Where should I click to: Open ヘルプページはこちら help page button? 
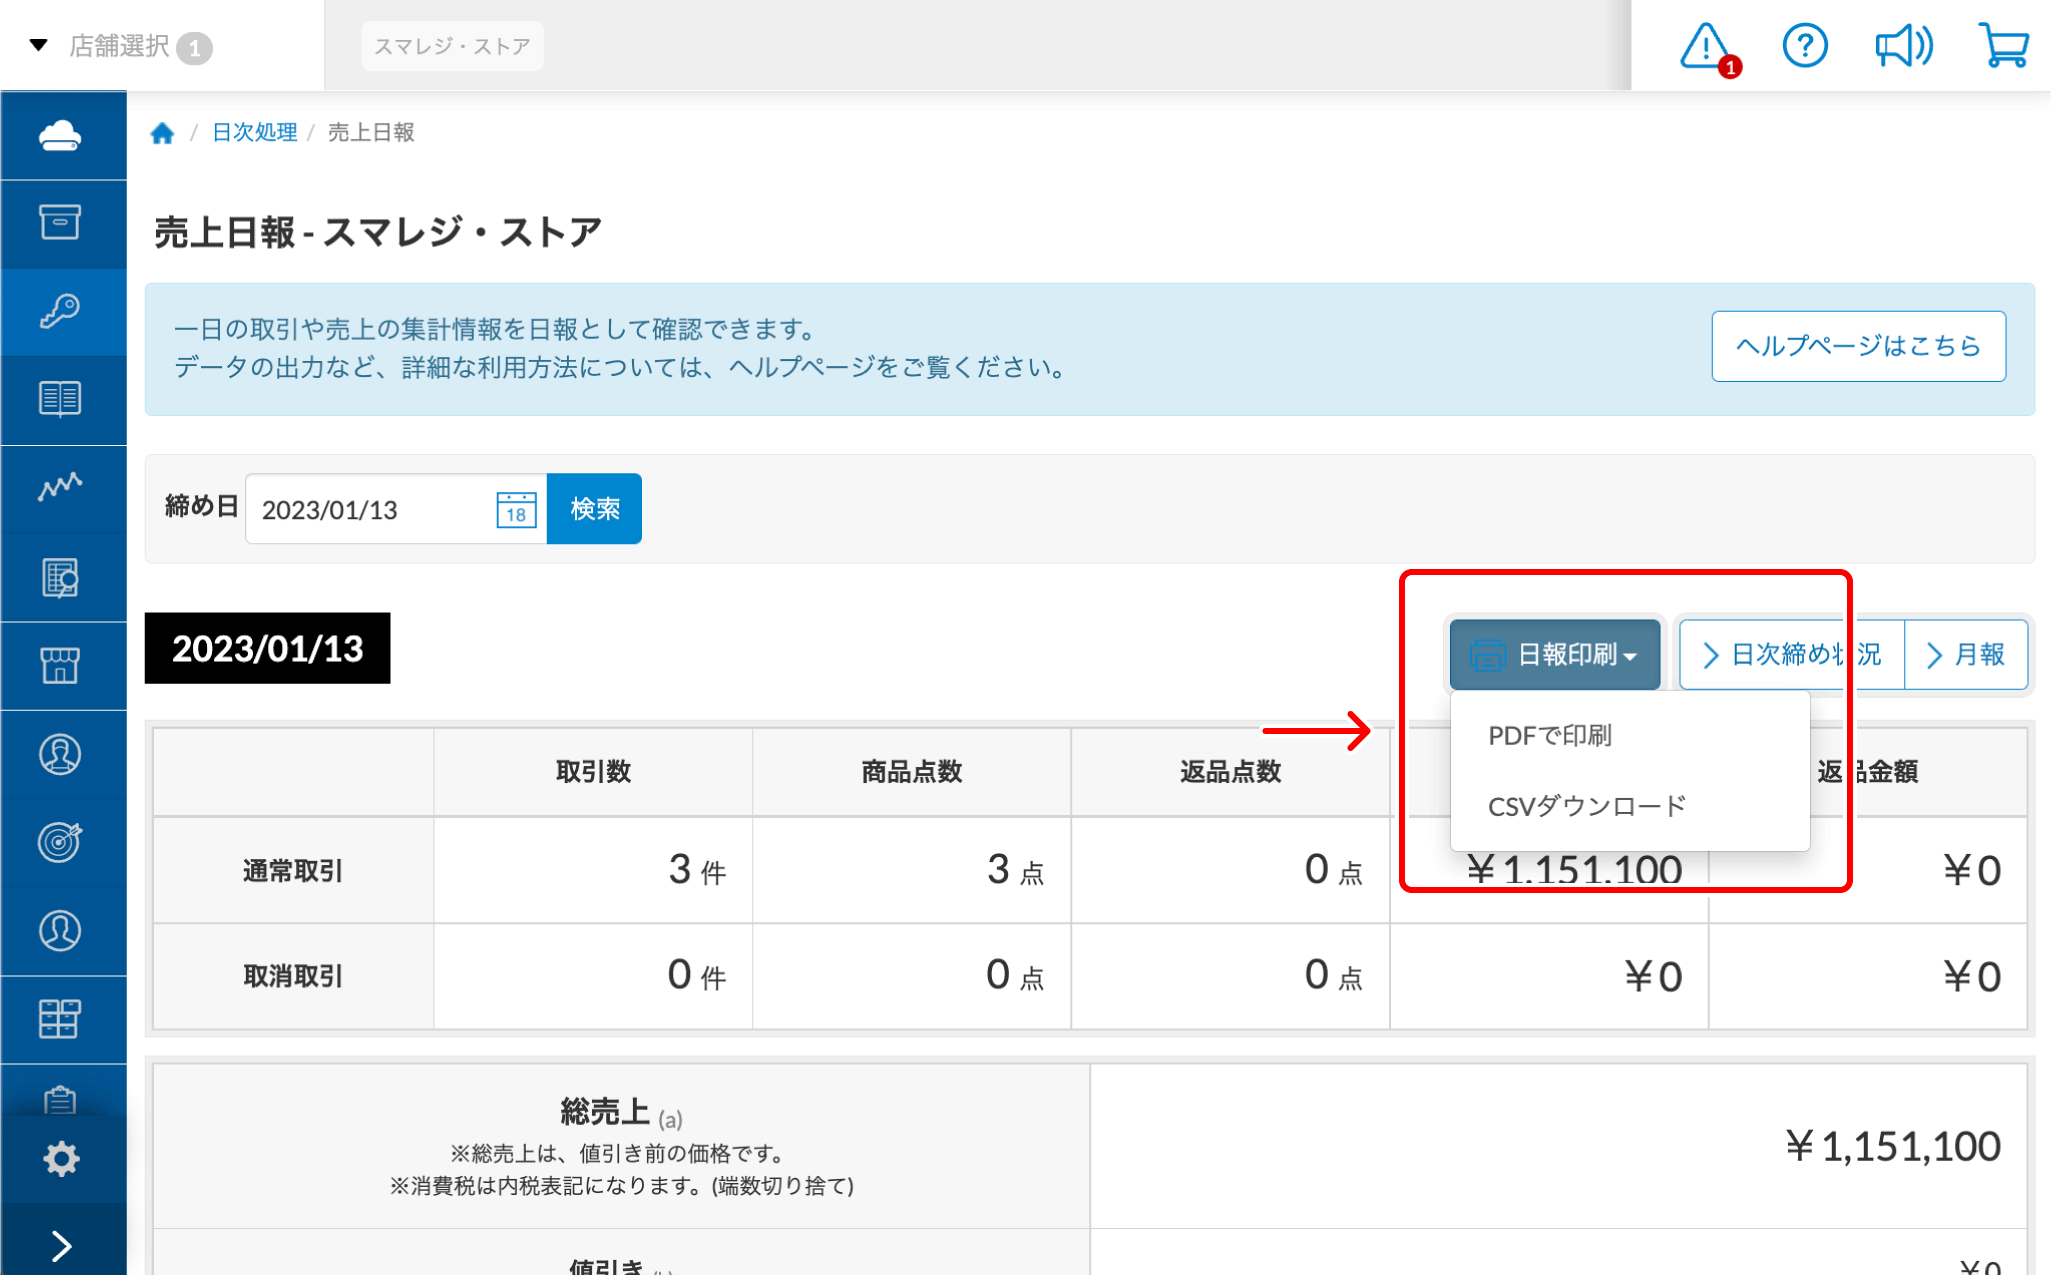point(1858,346)
